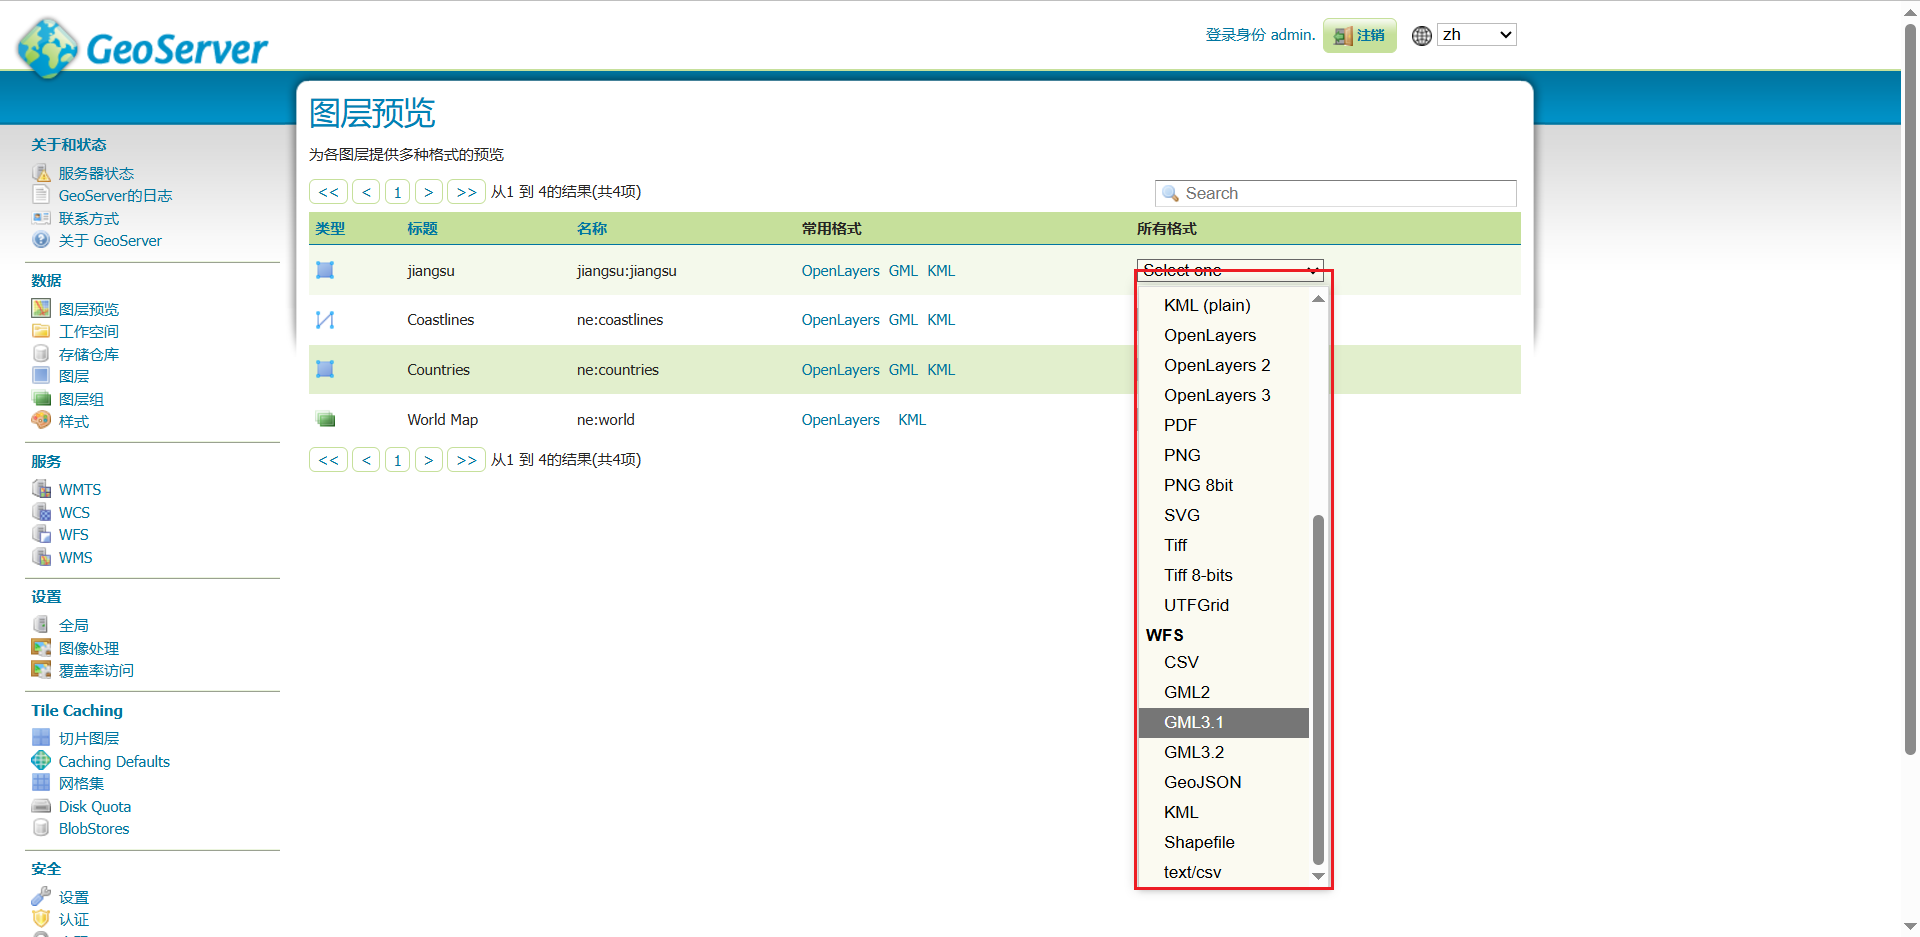
Task: Click the About GeoServer icon
Action: 41,240
